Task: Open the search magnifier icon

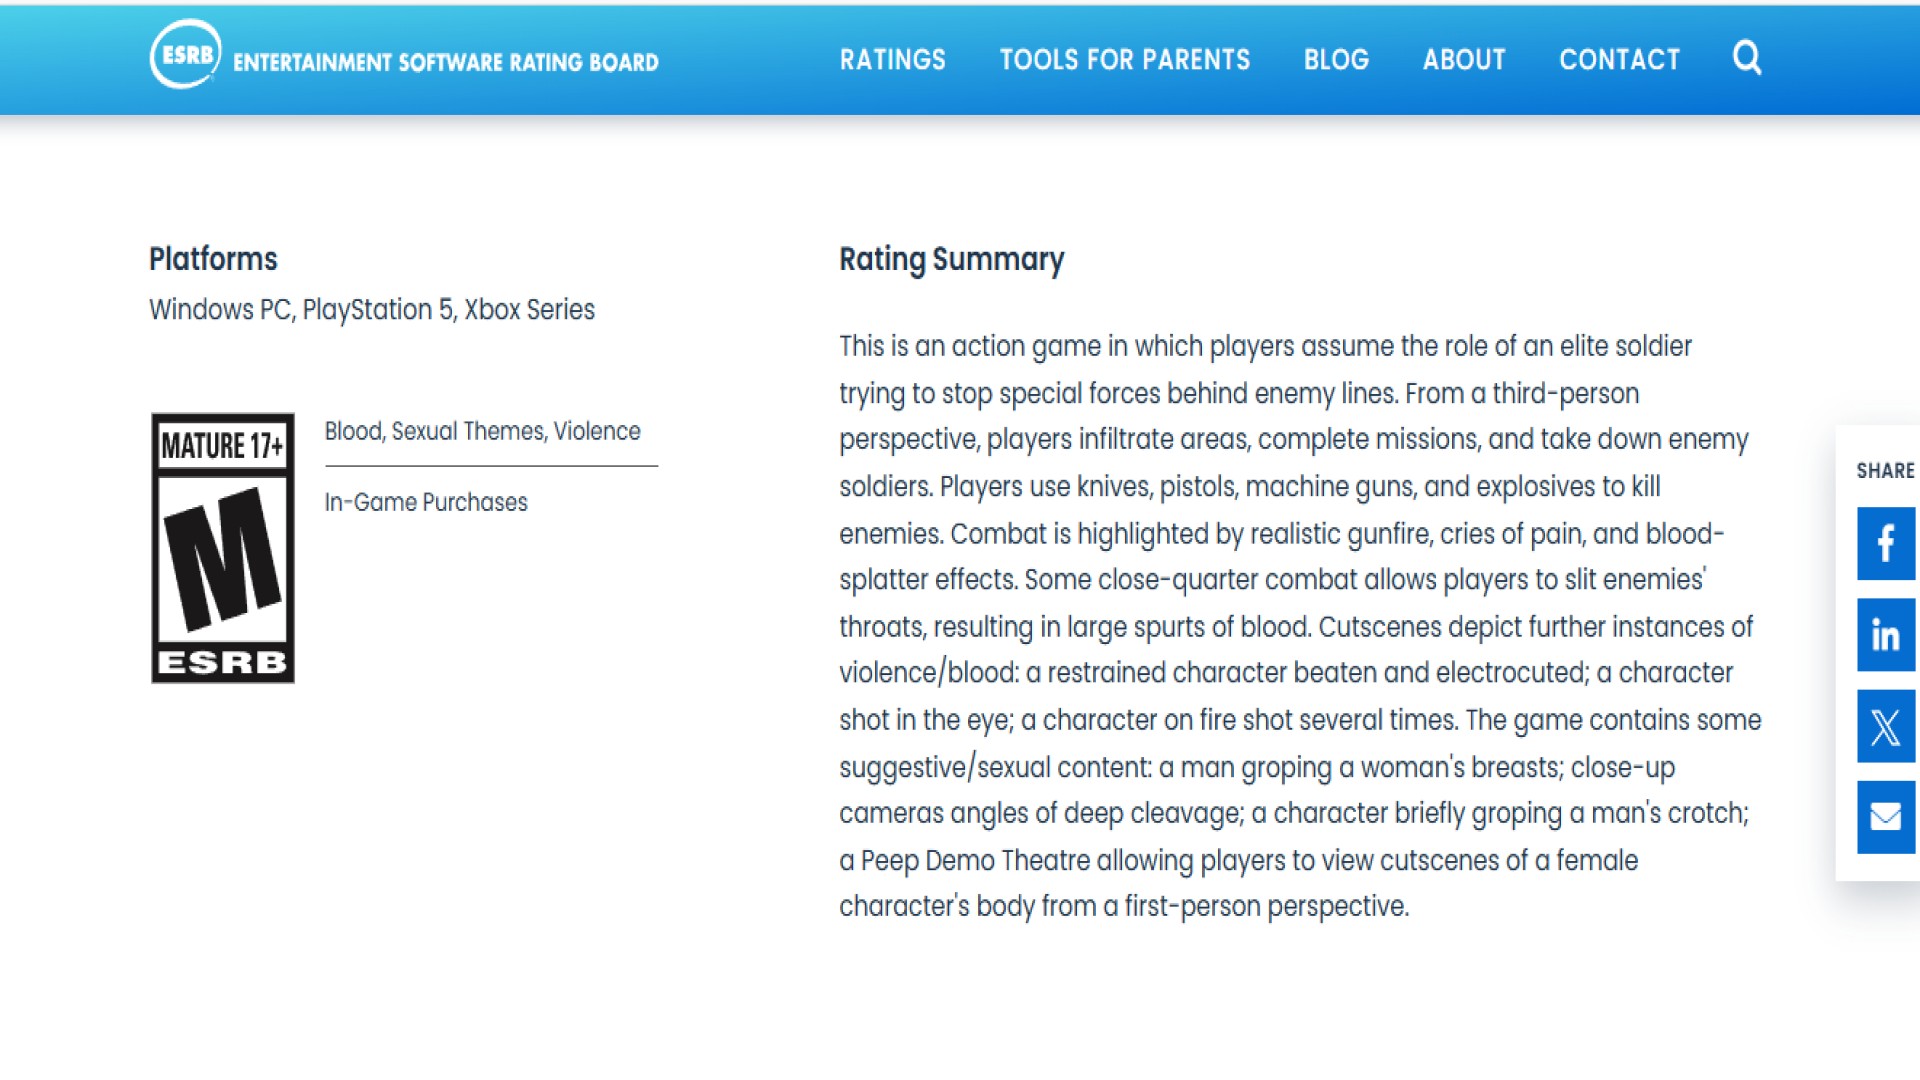Action: pyautogui.click(x=1746, y=58)
